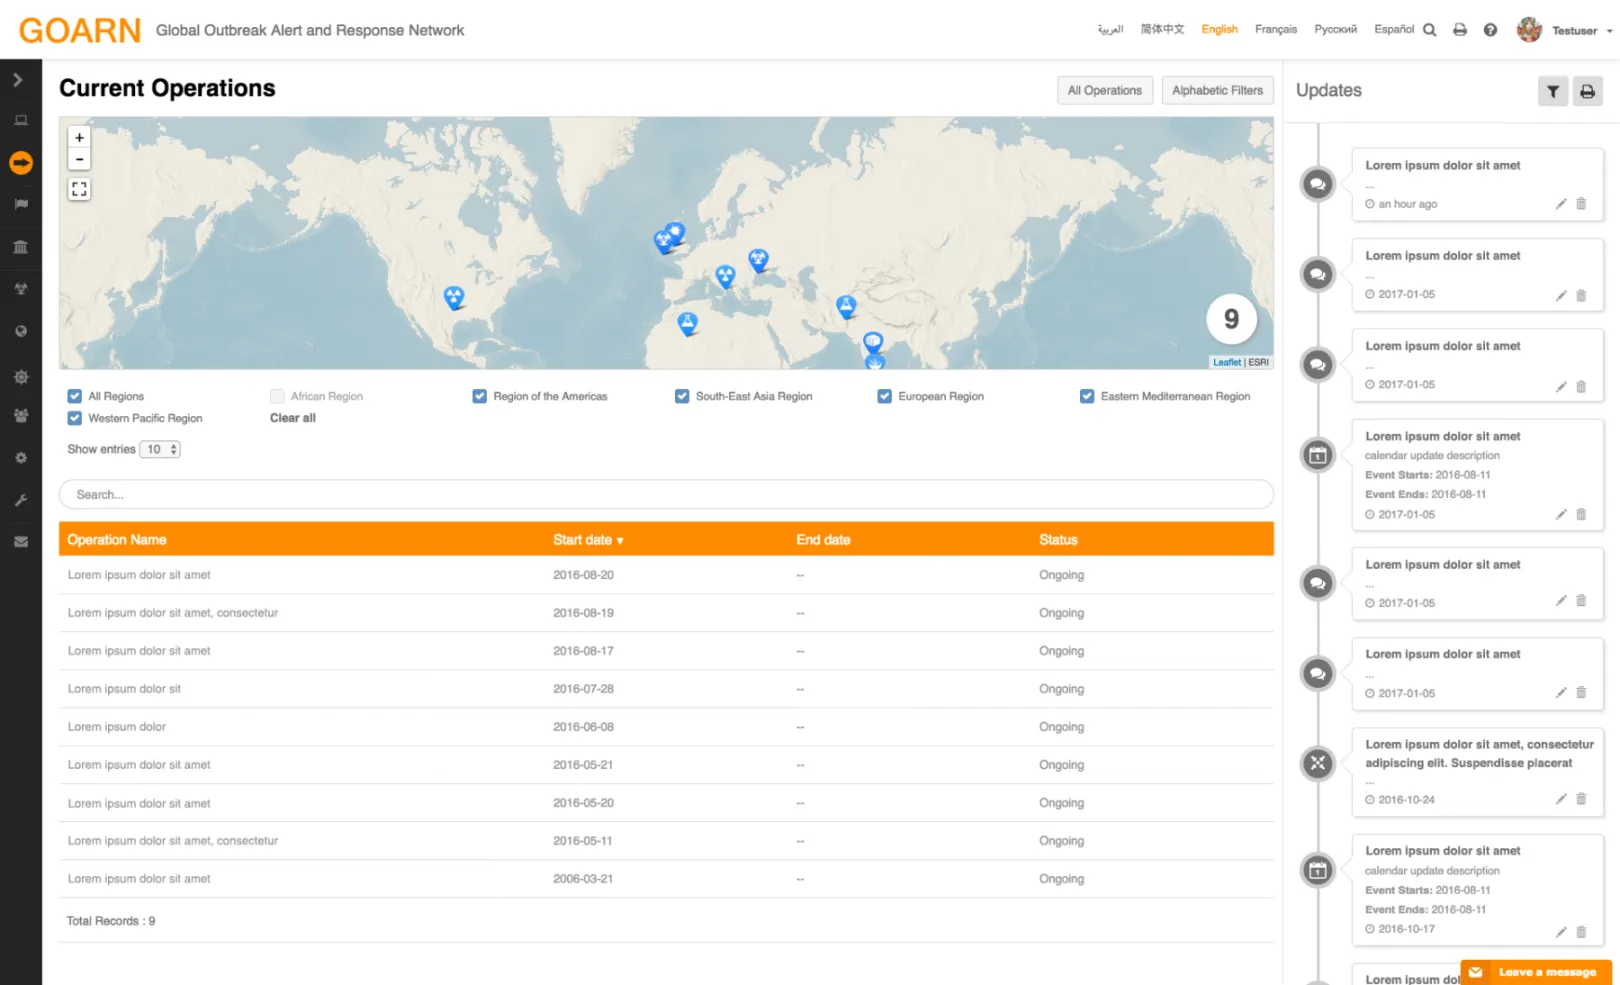Viewport: 1620px width, 985px height.
Task: Click the Clear all link
Action: [293, 418]
